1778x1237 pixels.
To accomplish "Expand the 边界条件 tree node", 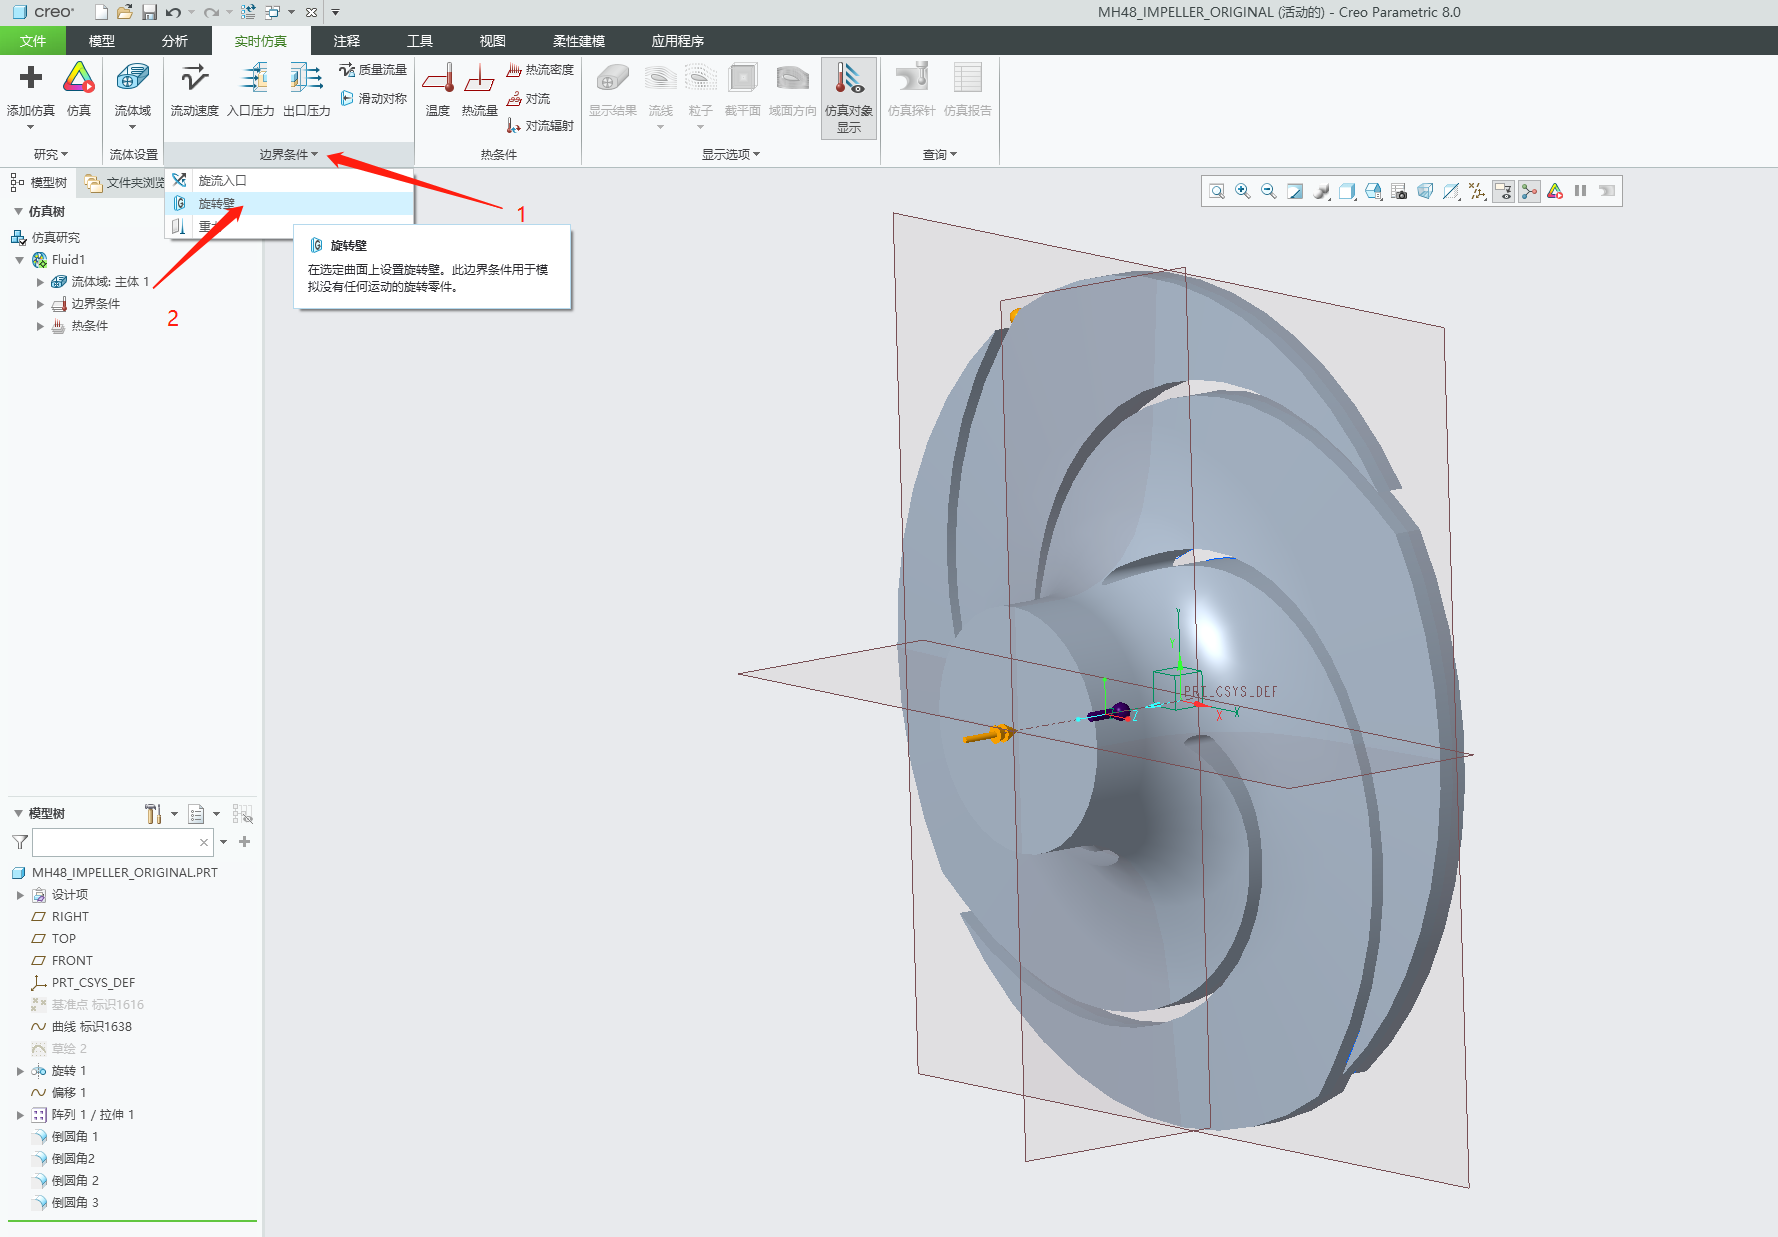I will (x=40, y=304).
